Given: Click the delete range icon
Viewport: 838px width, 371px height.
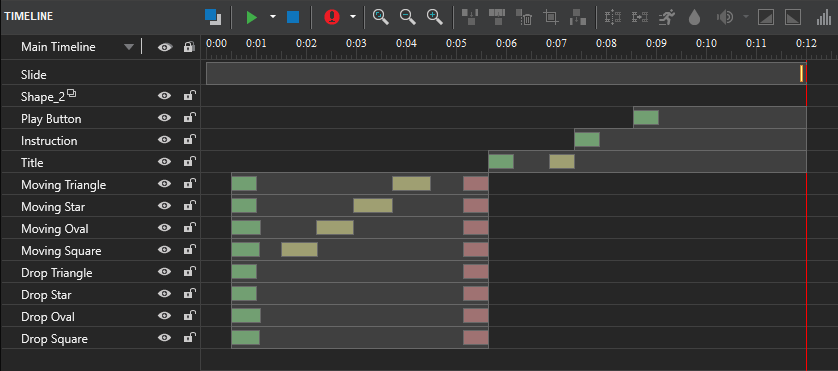Looking at the screenshot, I should 524,17.
